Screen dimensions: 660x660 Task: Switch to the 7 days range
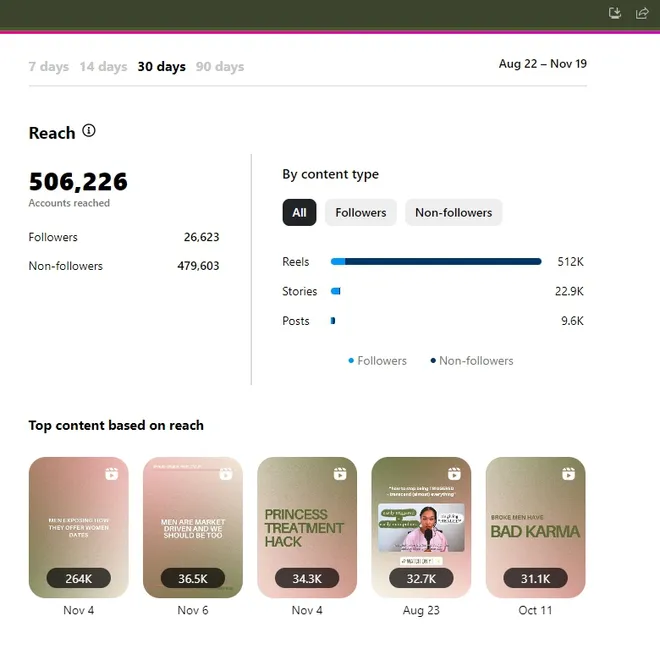click(49, 67)
